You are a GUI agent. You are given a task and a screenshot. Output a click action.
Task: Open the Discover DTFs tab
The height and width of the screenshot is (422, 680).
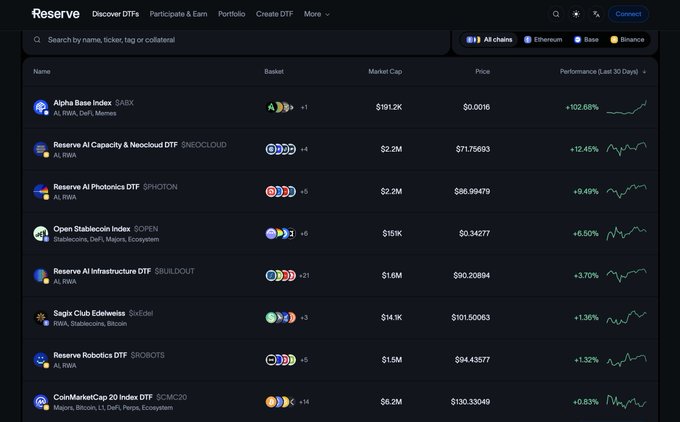pyautogui.click(x=115, y=14)
